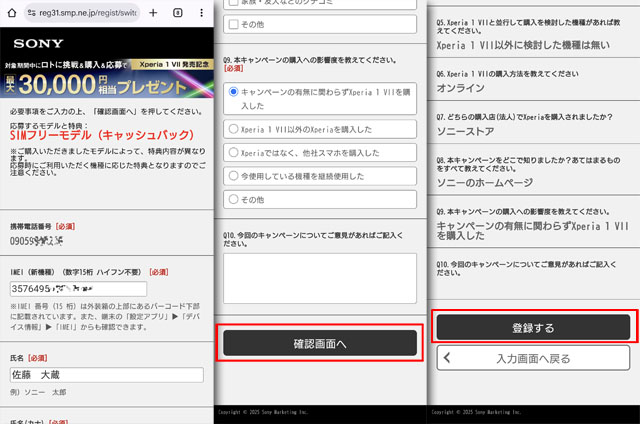640x424 pixels.
Task: Tap the site settings icon in address bar
Action: 31,13
